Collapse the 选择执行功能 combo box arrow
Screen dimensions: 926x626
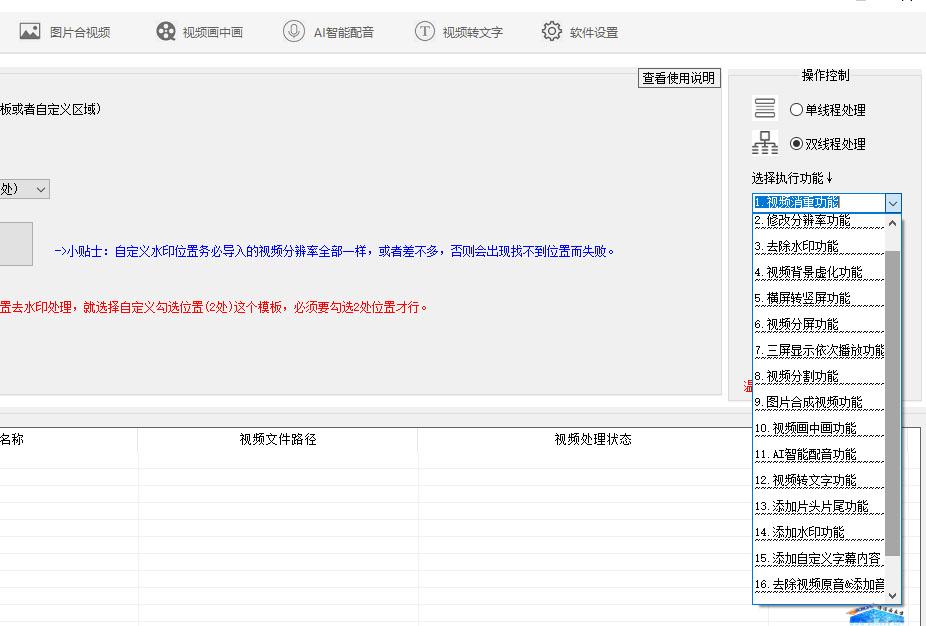pos(893,203)
